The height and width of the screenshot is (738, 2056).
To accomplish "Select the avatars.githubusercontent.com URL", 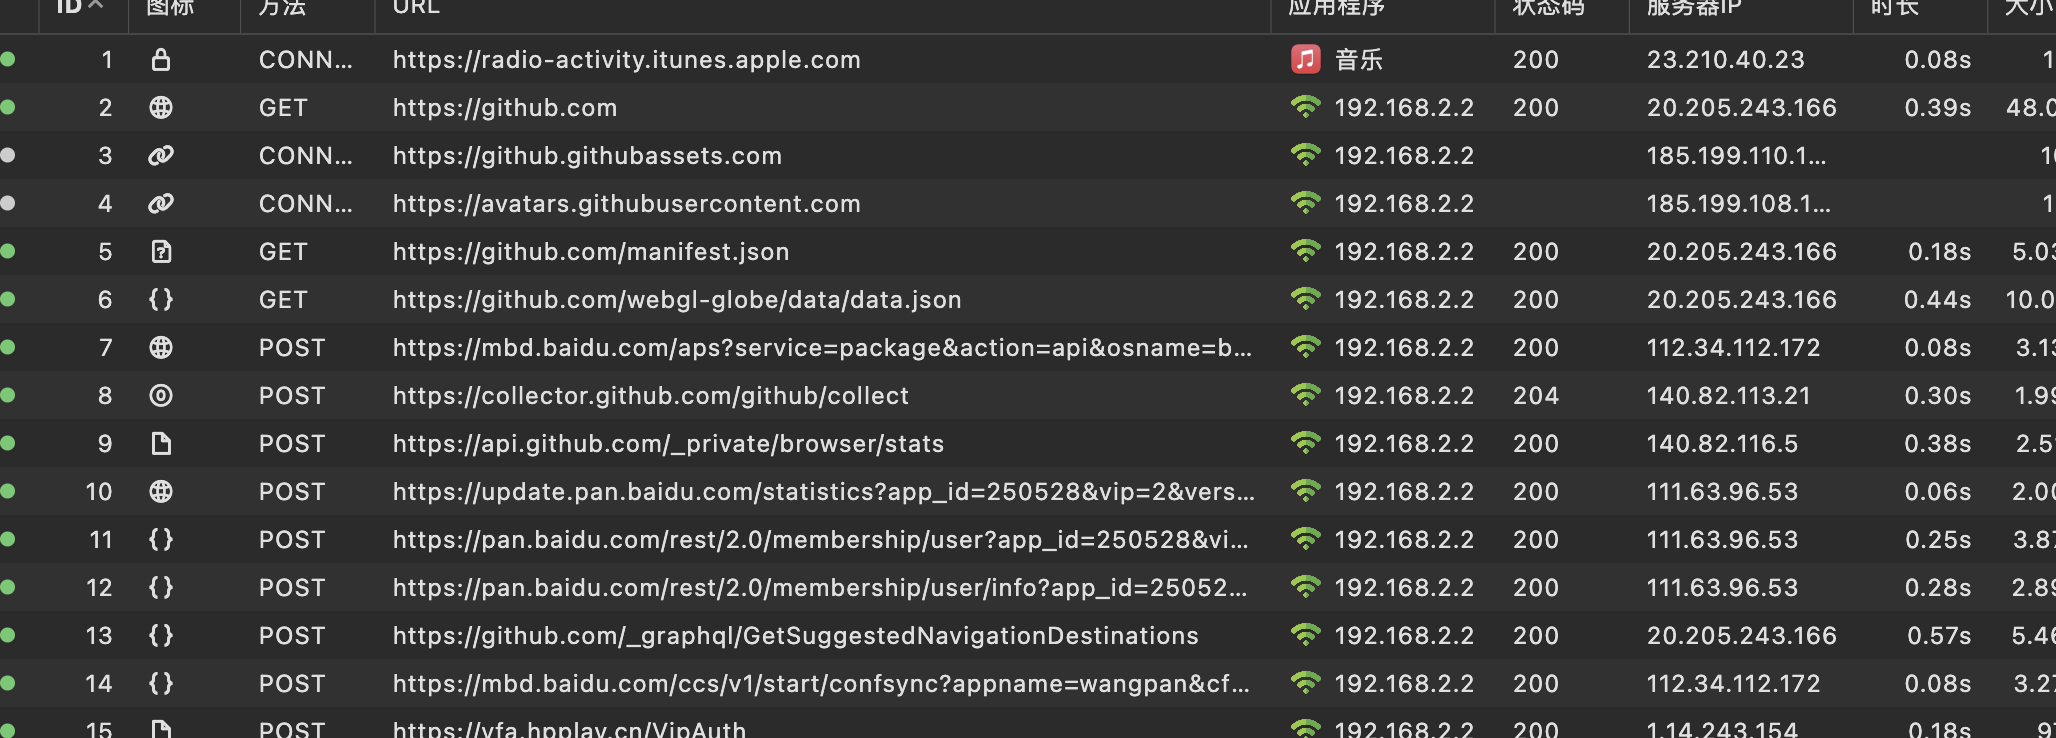I will (x=627, y=204).
